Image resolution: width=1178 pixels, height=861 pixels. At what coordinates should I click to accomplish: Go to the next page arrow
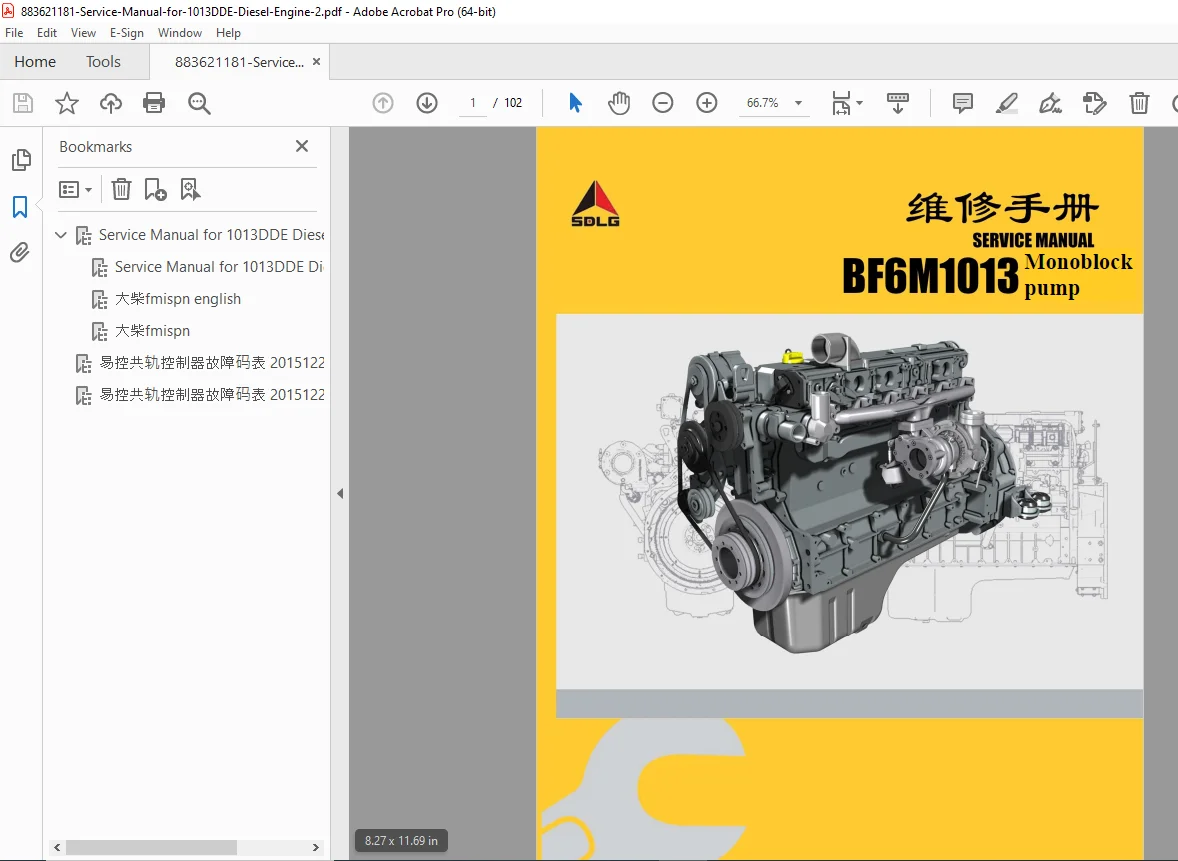(x=427, y=103)
